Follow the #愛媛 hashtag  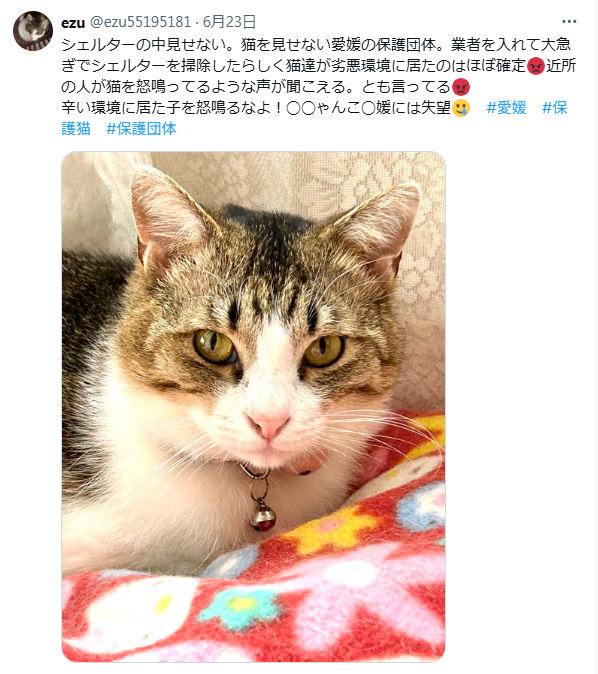pos(506,108)
